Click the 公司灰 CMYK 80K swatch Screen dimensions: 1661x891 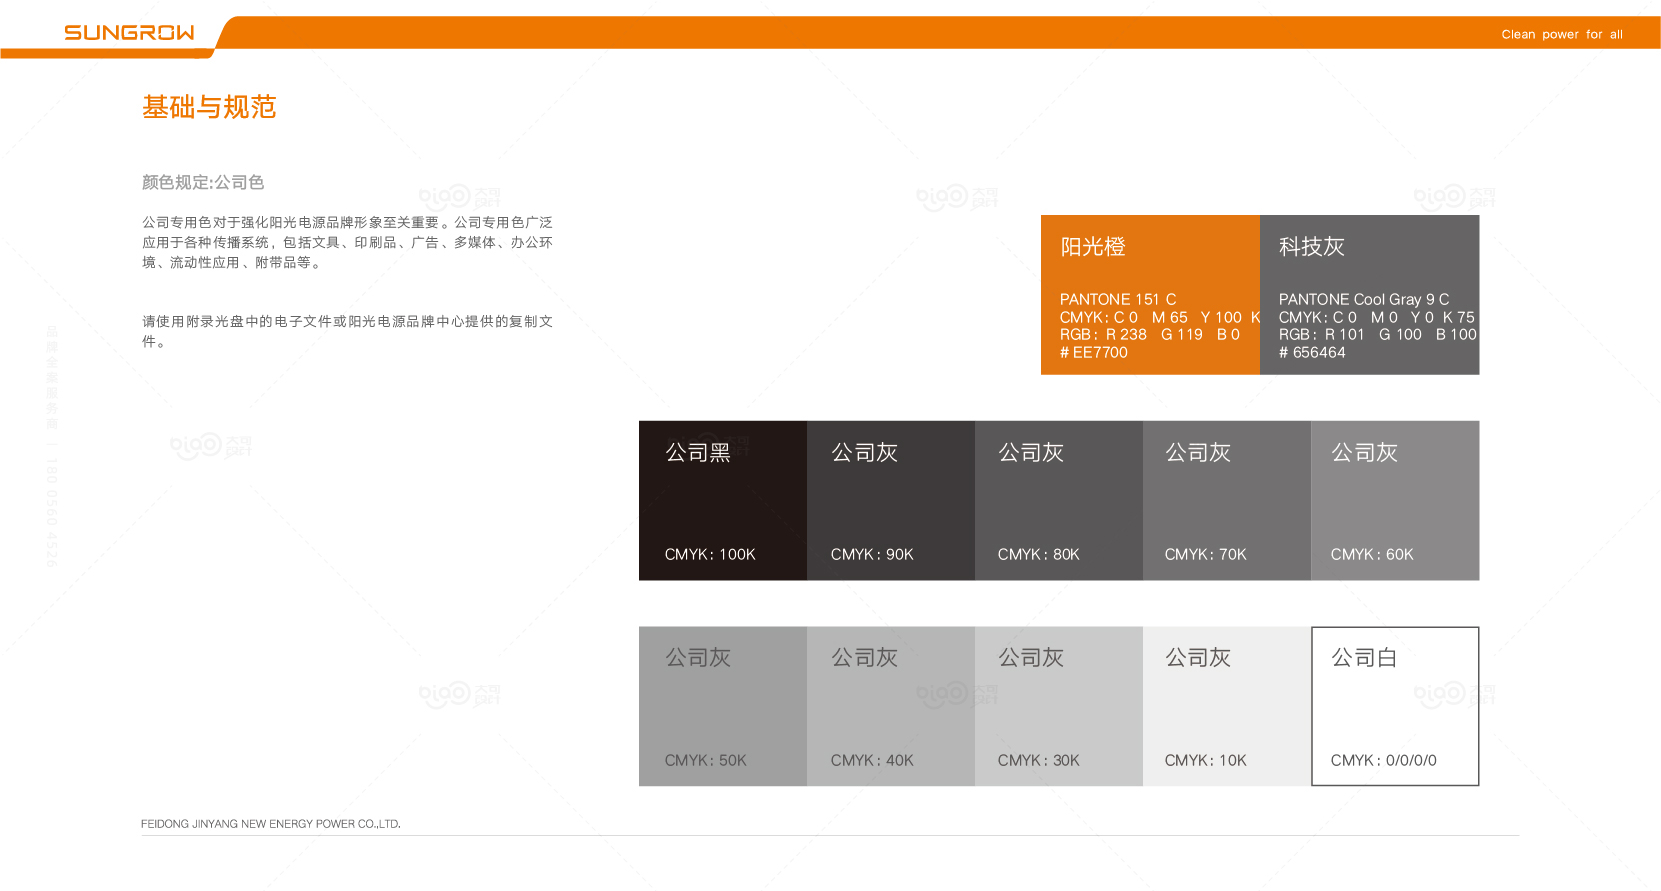(x=1058, y=500)
